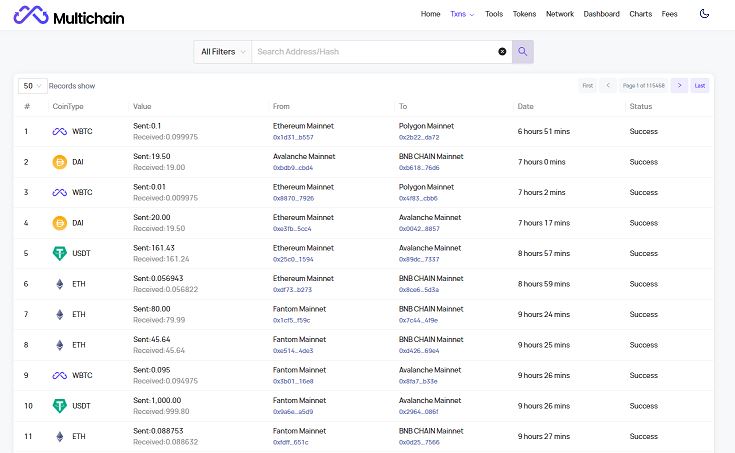Click '7 hours 17 mins' date cell

pyautogui.click(x=544, y=223)
